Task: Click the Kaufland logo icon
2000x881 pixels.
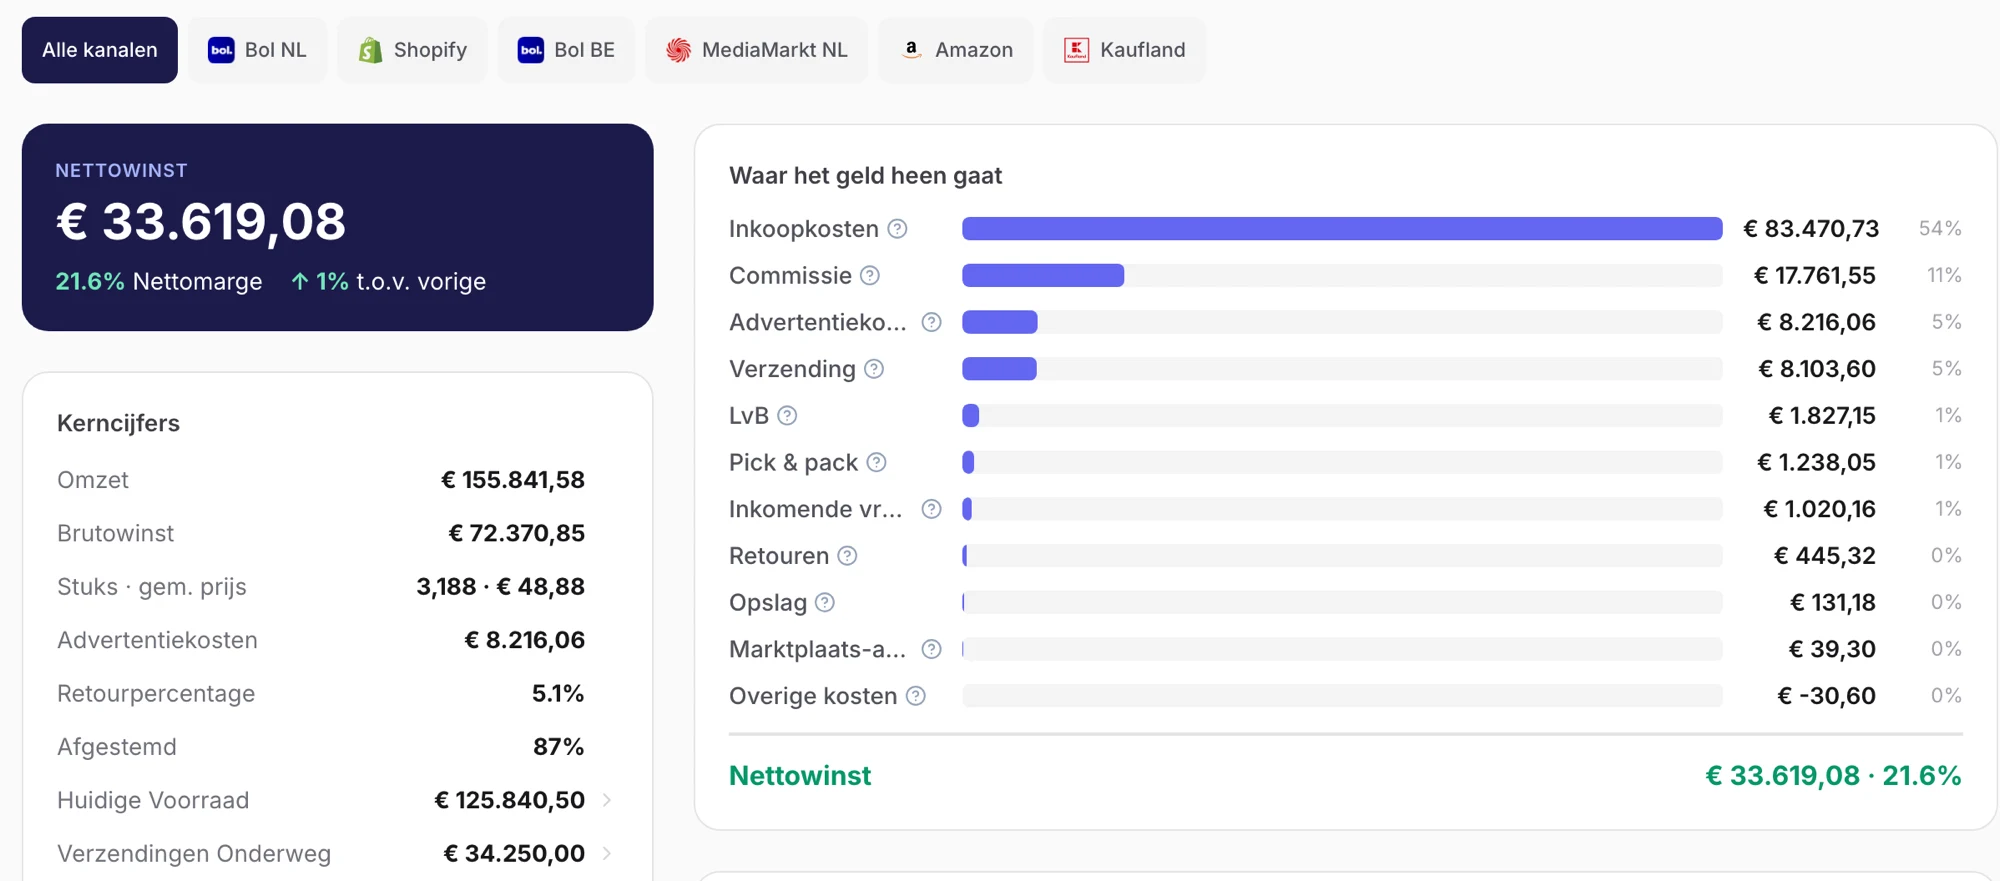Action: coord(1076,50)
